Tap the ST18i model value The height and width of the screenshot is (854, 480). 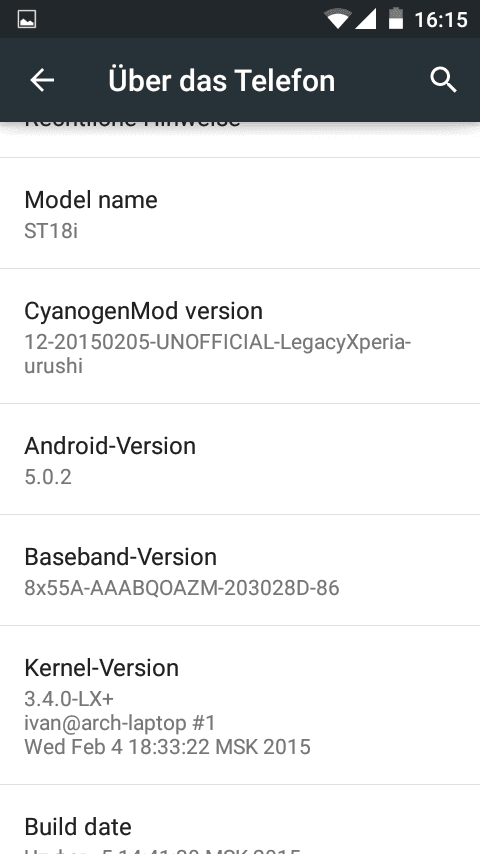click(51, 230)
